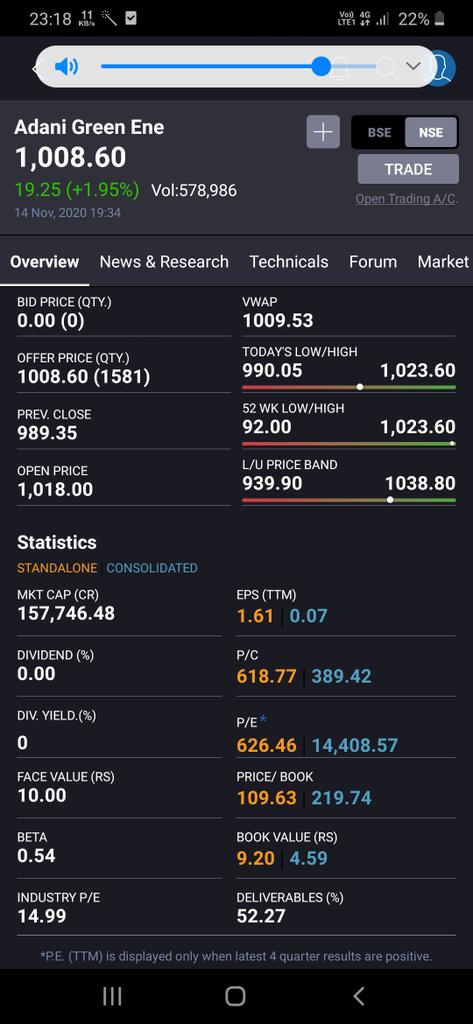Tap the Vol:578,986 text
The image size is (473, 1024).
tap(194, 191)
